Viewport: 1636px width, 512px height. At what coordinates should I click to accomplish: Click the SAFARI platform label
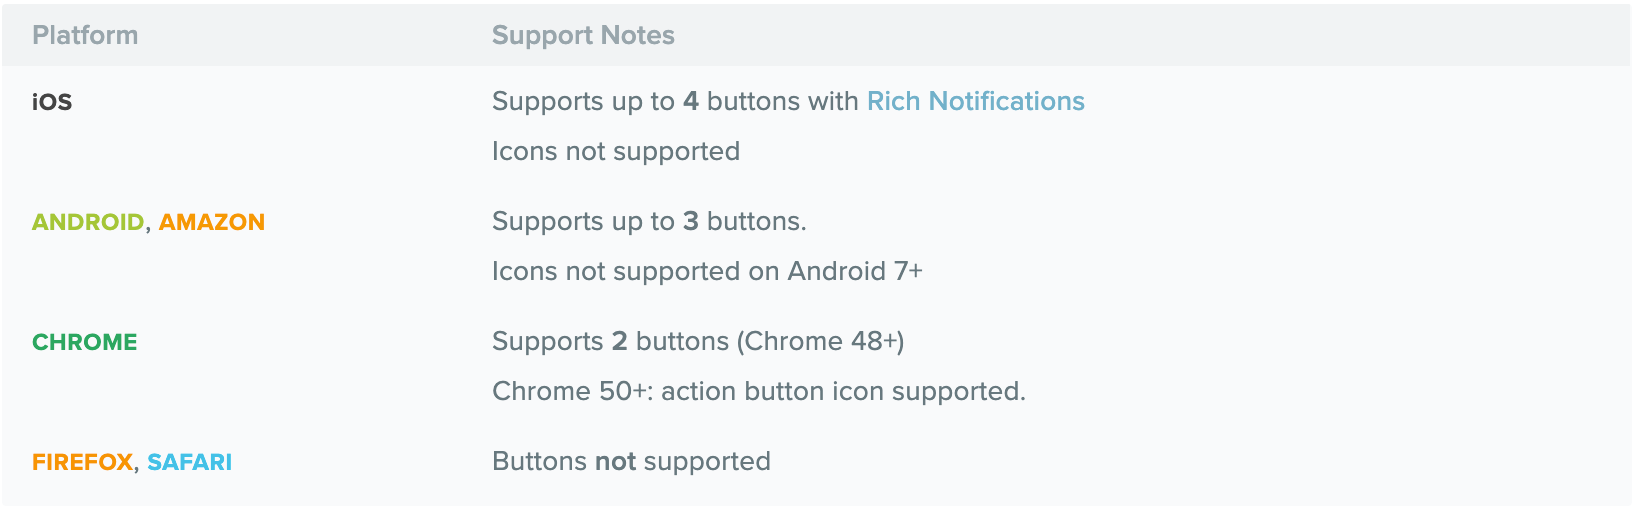(190, 462)
